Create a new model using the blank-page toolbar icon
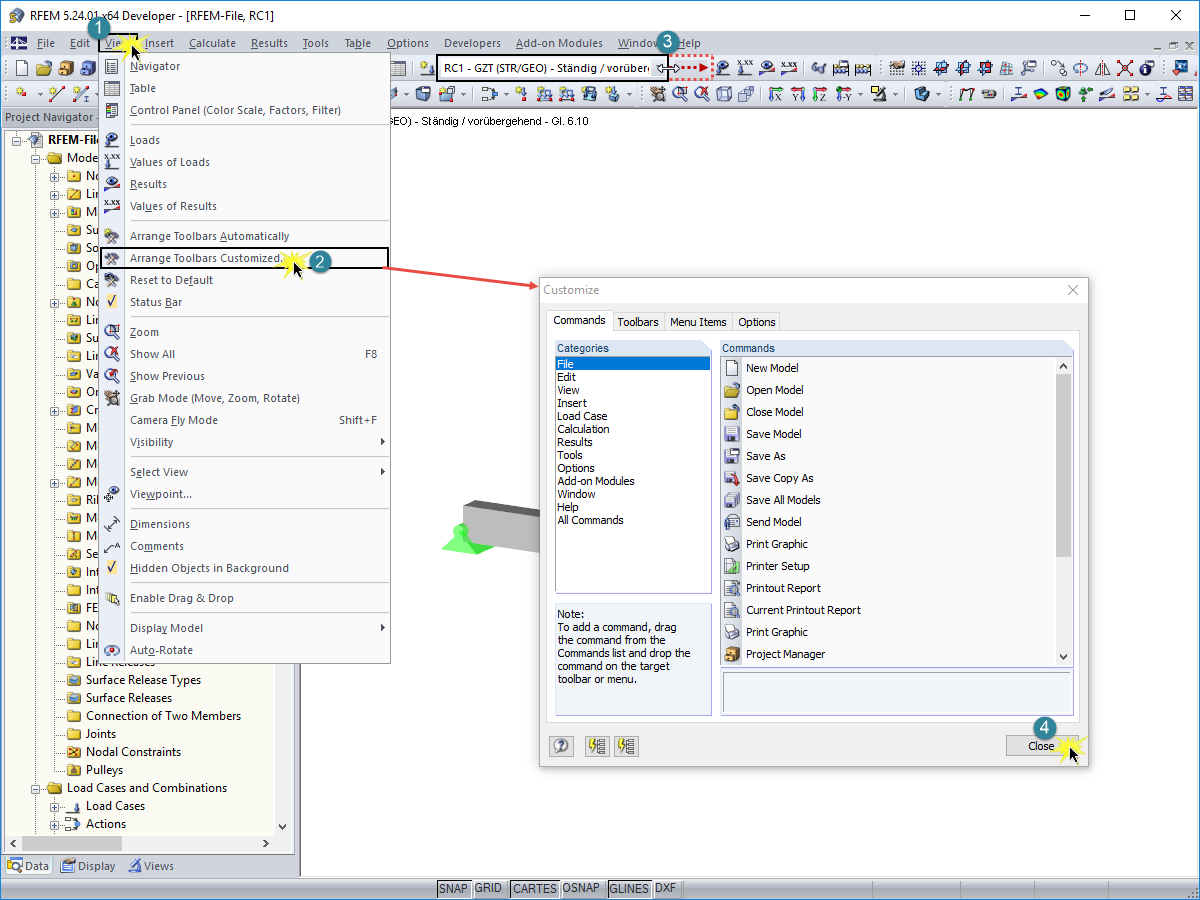Screen dimensions: 1200x900 click(x=22, y=67)
